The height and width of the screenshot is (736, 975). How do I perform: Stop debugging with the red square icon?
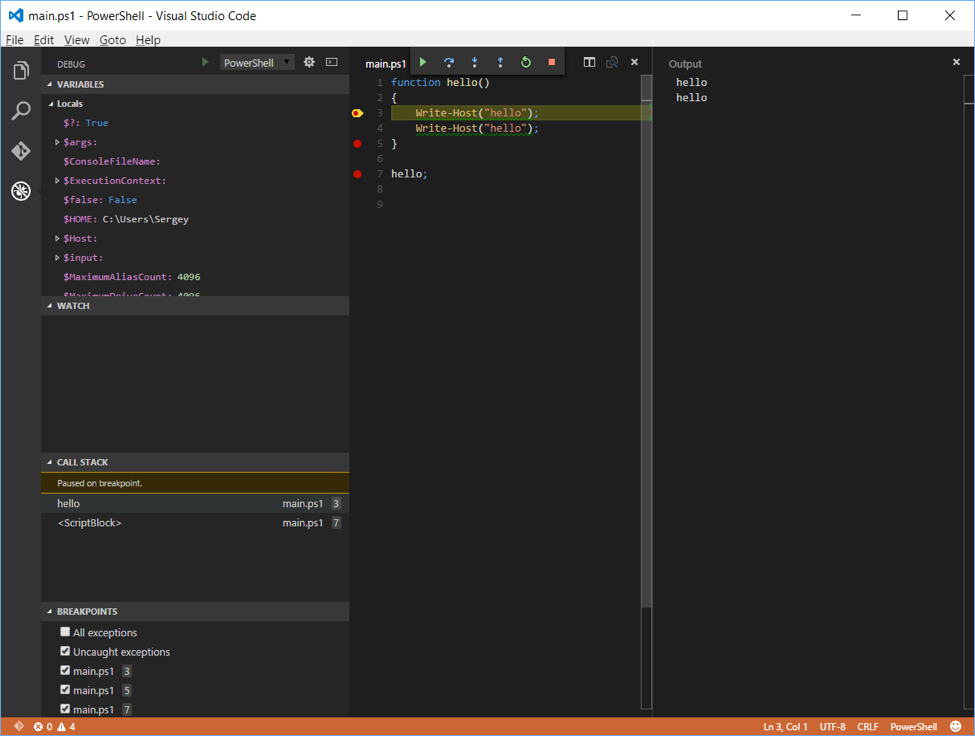(551, 62)
